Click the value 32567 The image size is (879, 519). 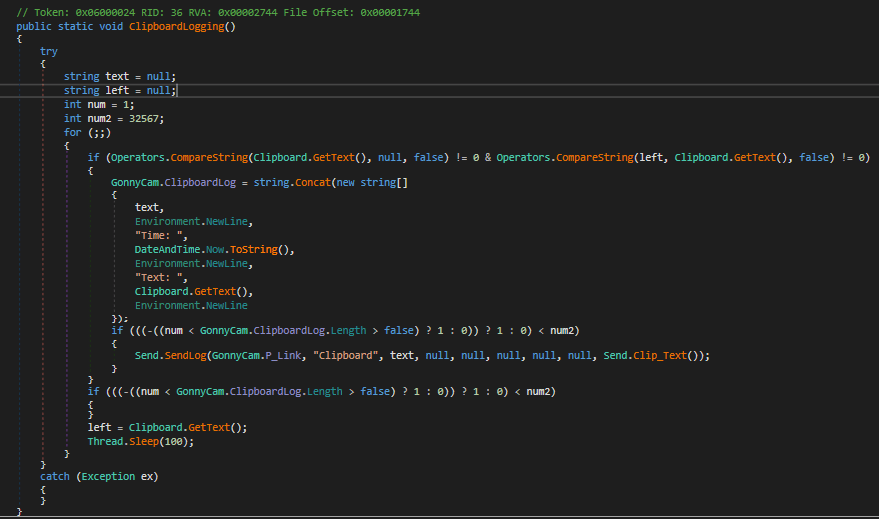coord(144,118)
